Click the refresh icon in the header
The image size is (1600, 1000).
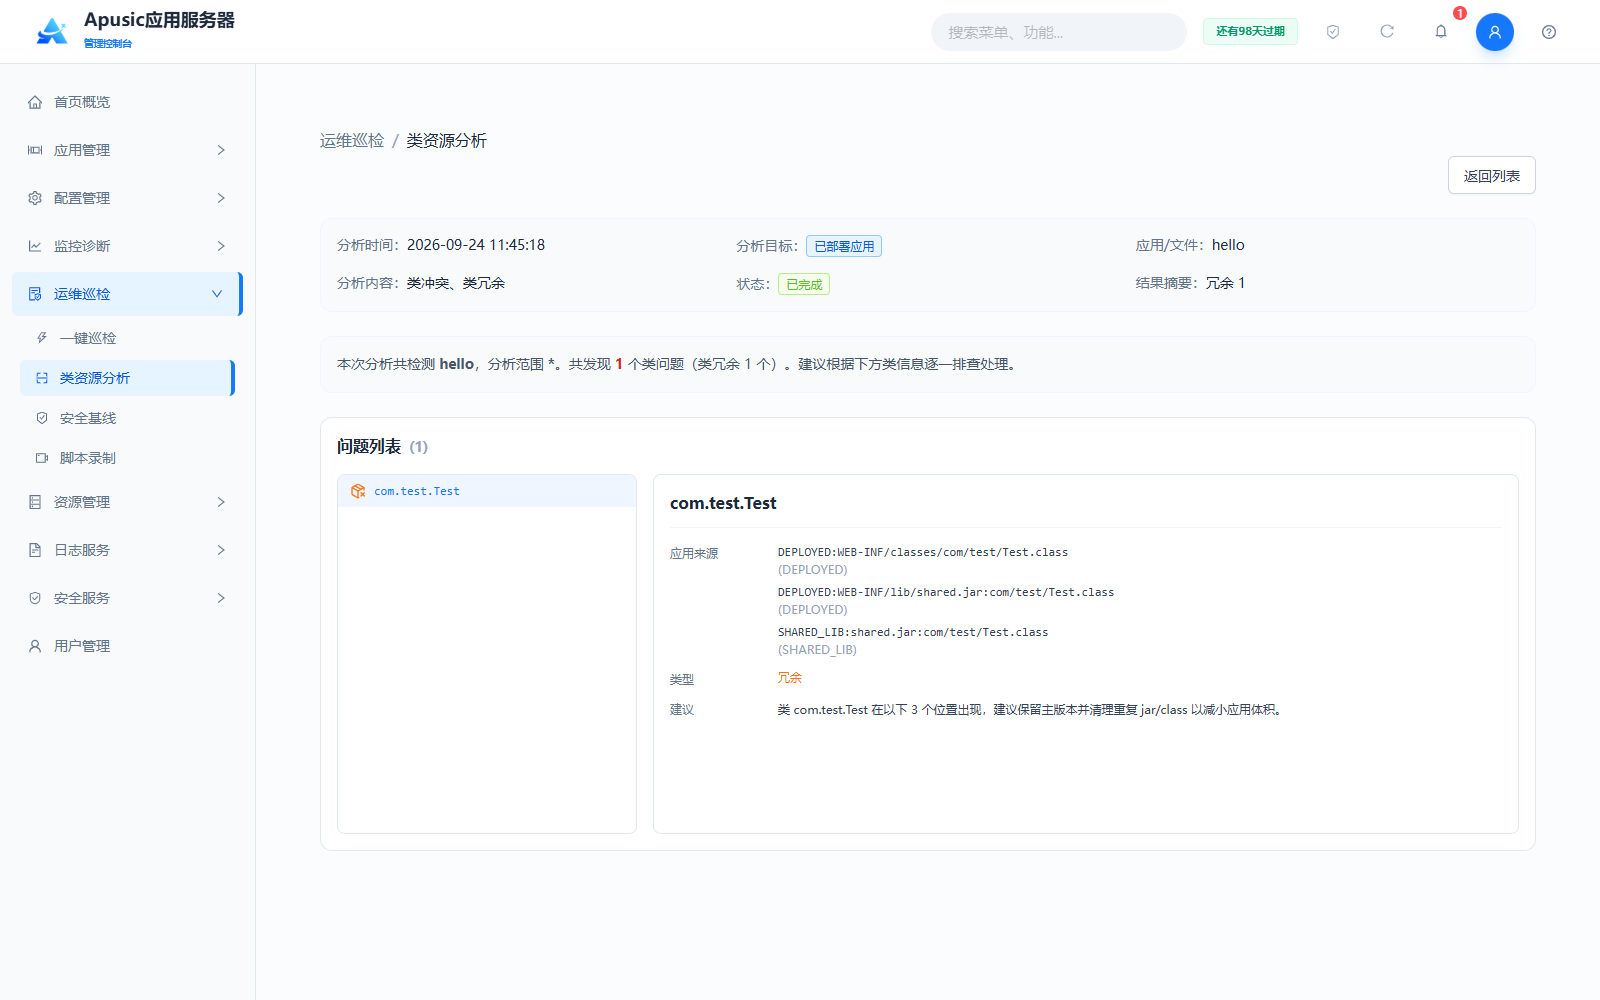click(x=1387, y=32)
